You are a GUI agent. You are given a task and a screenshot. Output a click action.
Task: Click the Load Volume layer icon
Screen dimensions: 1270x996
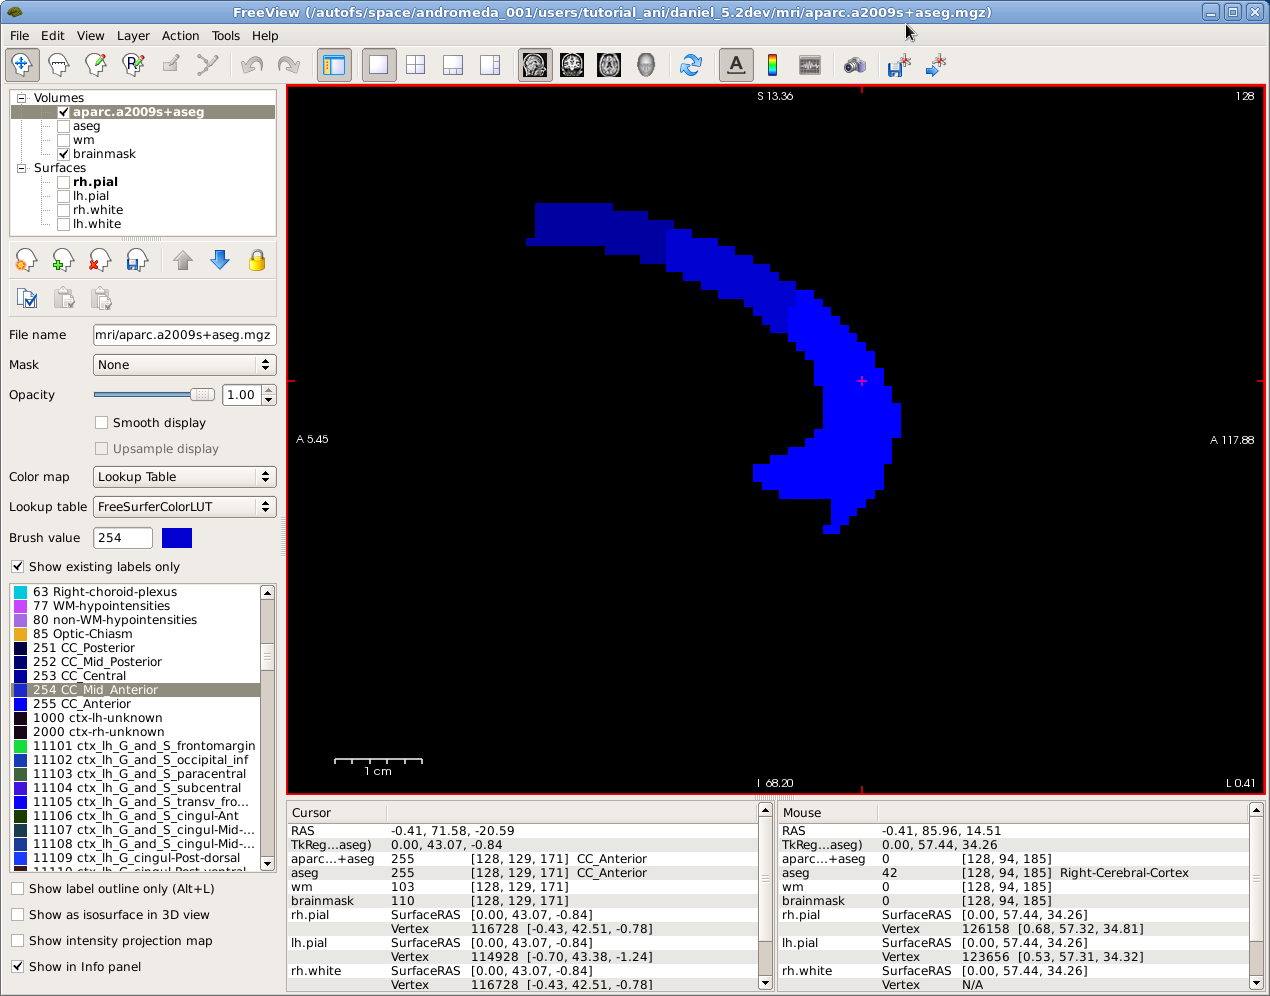(63, 261)
